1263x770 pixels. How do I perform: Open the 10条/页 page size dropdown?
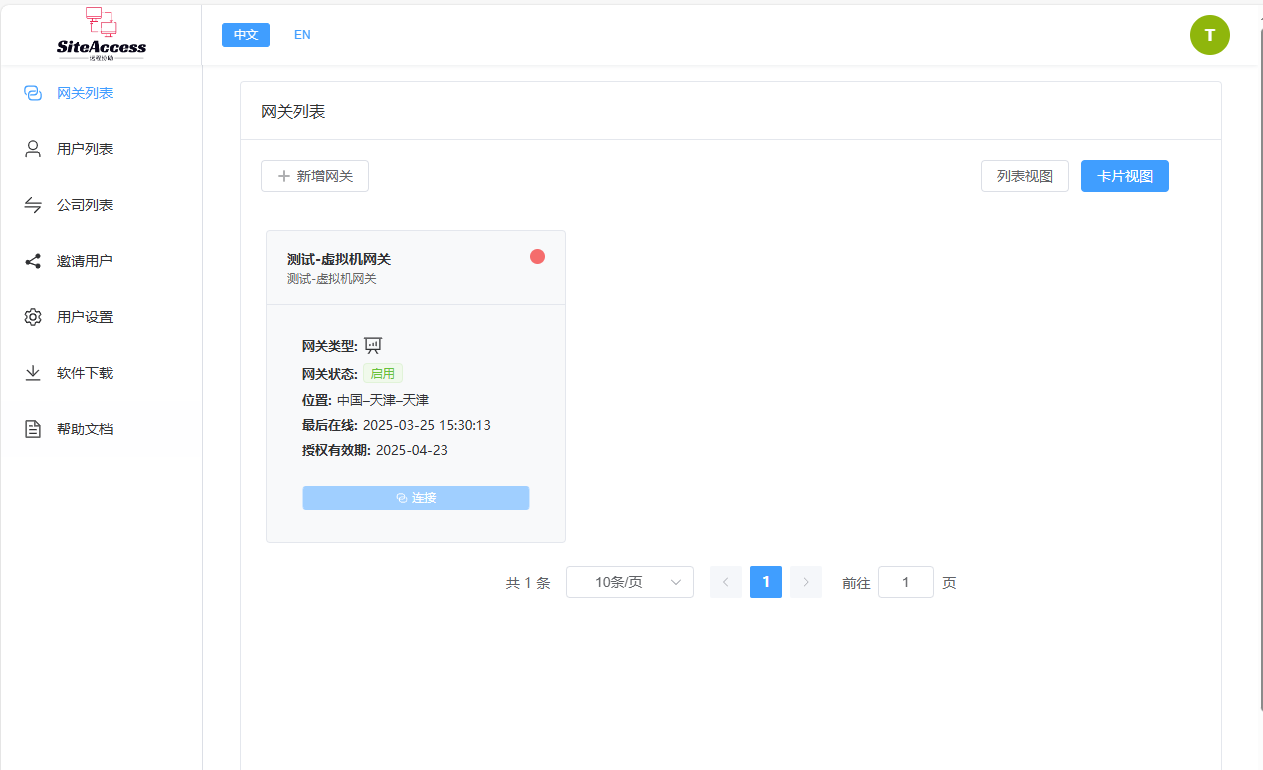[x=630, y=582]
